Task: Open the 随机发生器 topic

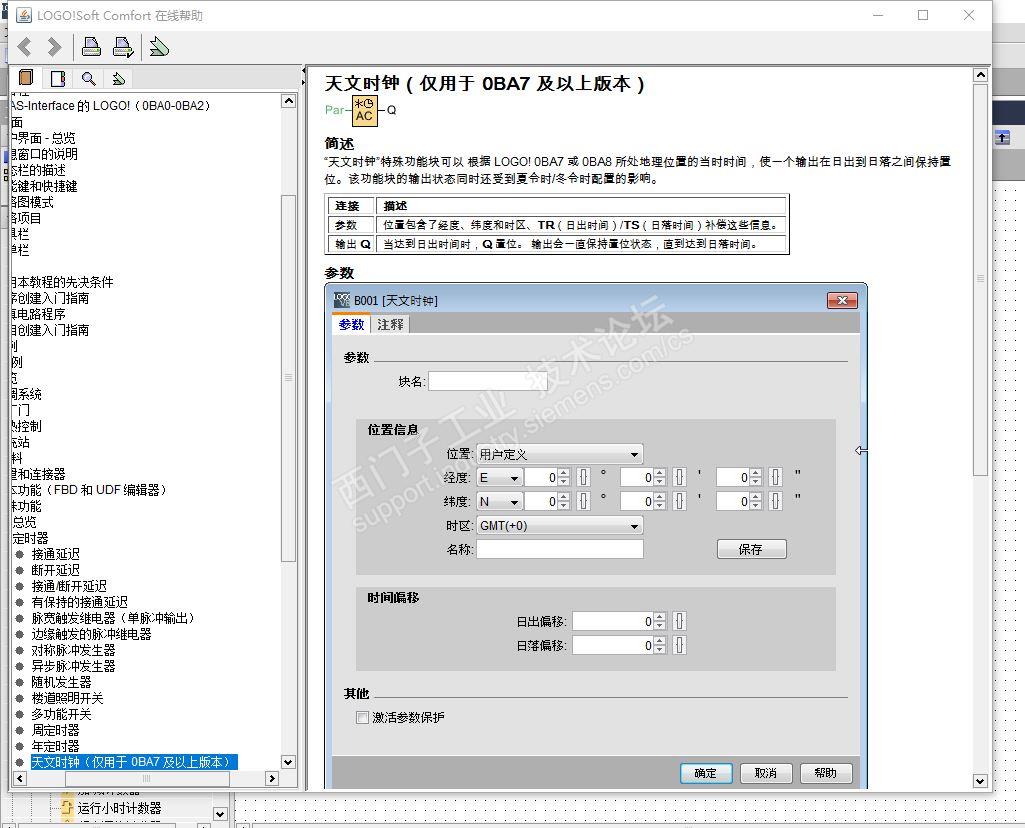Action: click(x=61, y=682)
